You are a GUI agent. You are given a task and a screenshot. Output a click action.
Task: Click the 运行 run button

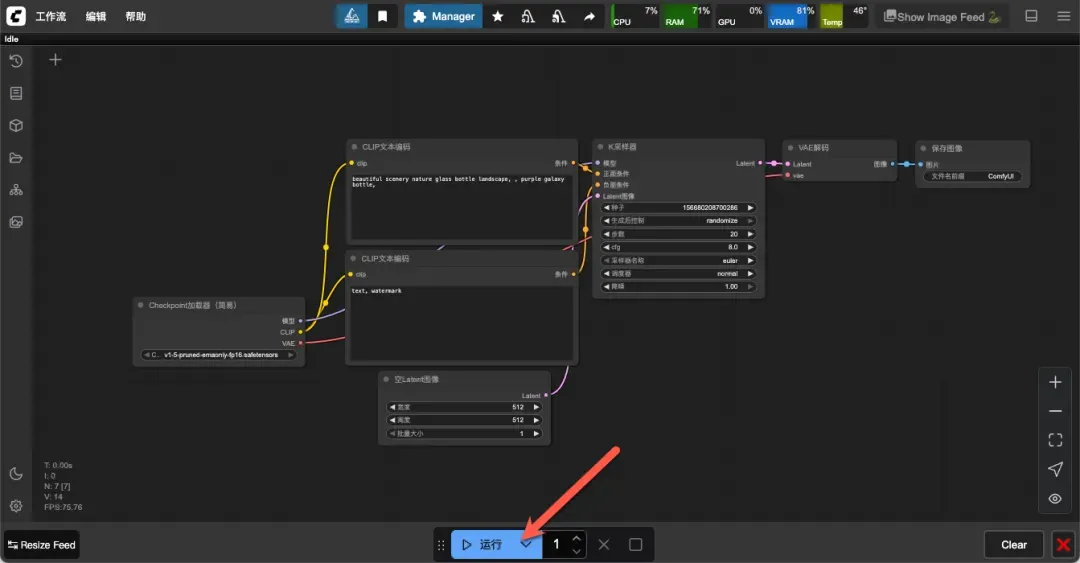(482, 544)
